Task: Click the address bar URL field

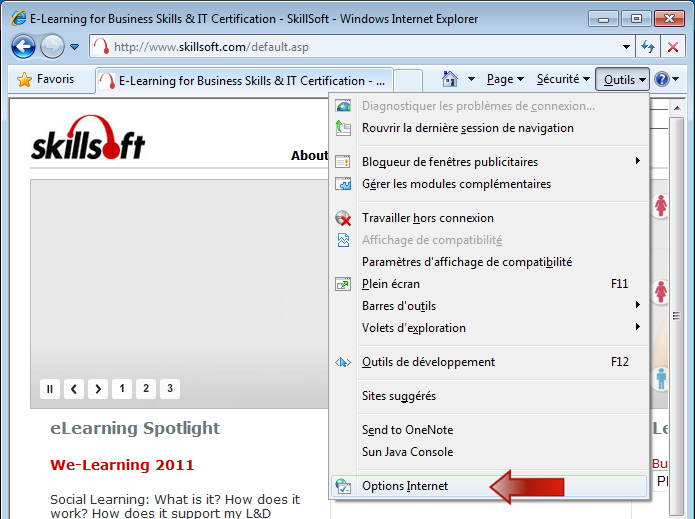Action: click(x=361, y=47)
